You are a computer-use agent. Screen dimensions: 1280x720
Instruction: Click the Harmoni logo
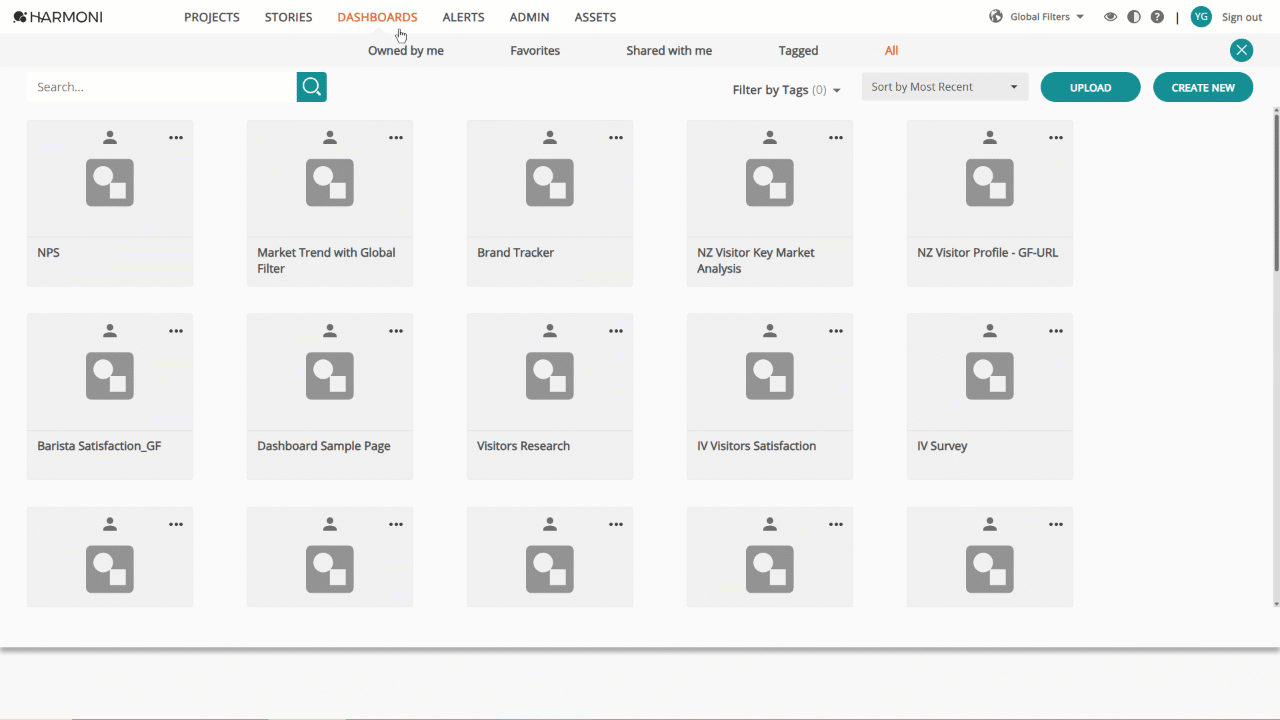[x=58, y=17]
